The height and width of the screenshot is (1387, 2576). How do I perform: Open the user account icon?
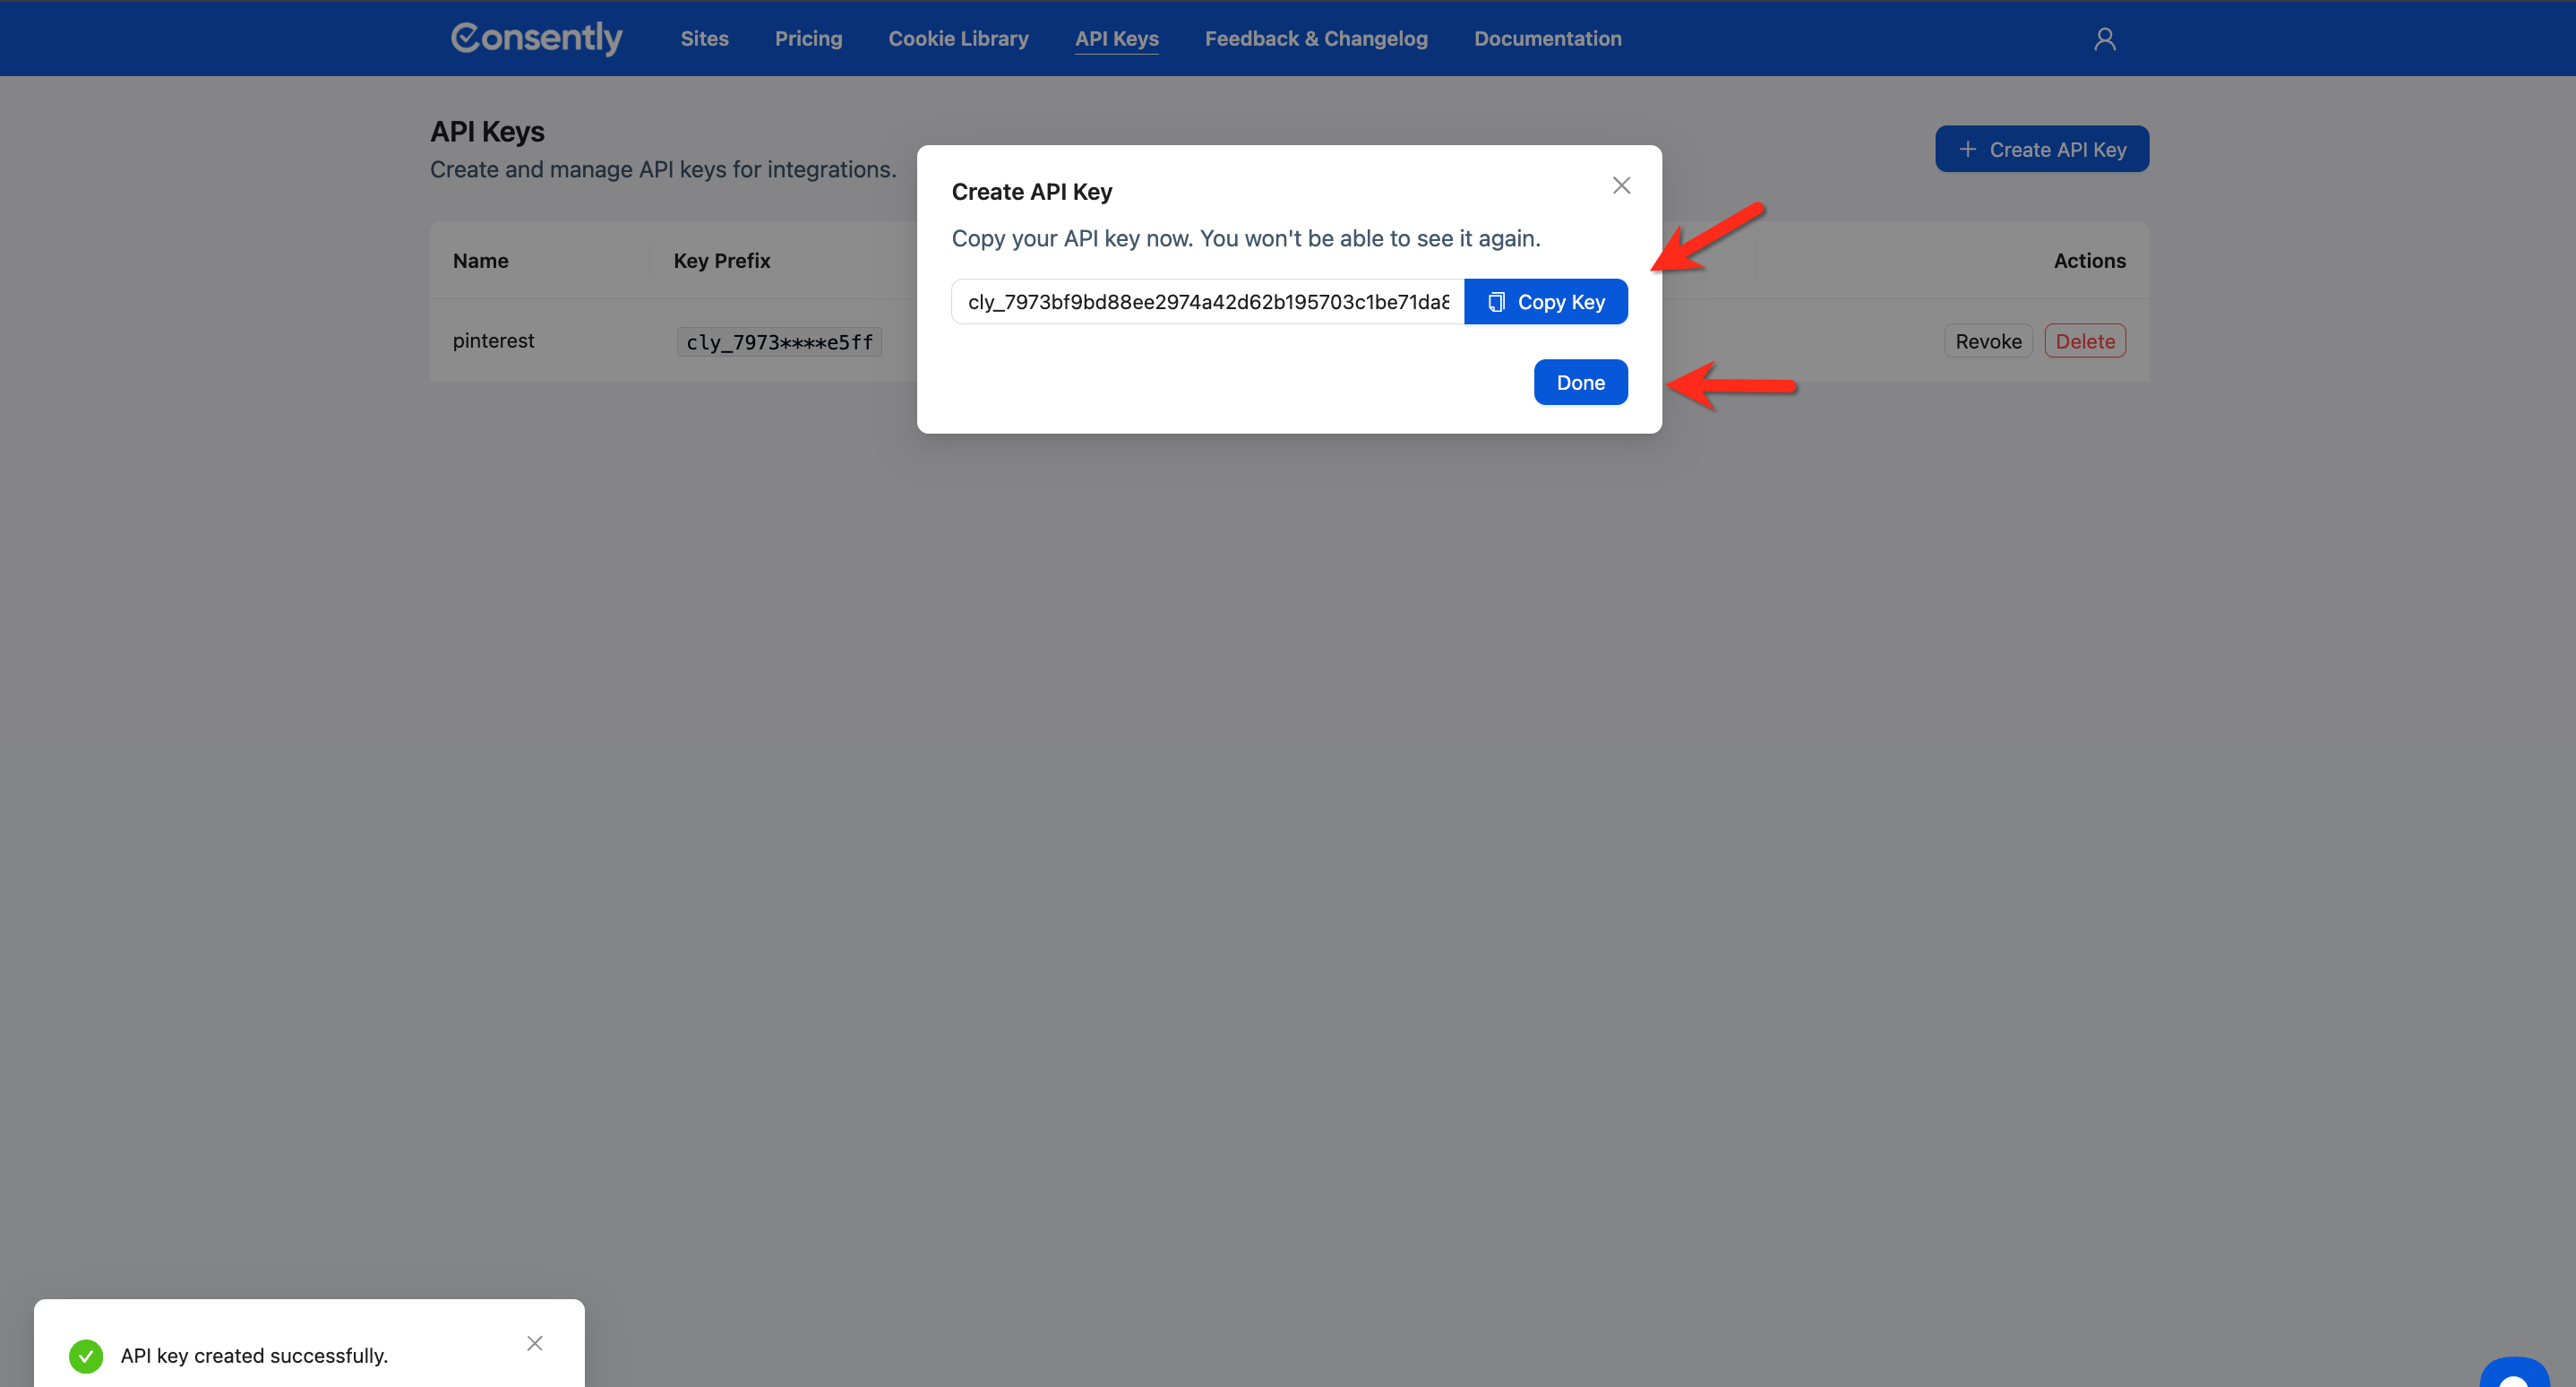[2104, 38]
